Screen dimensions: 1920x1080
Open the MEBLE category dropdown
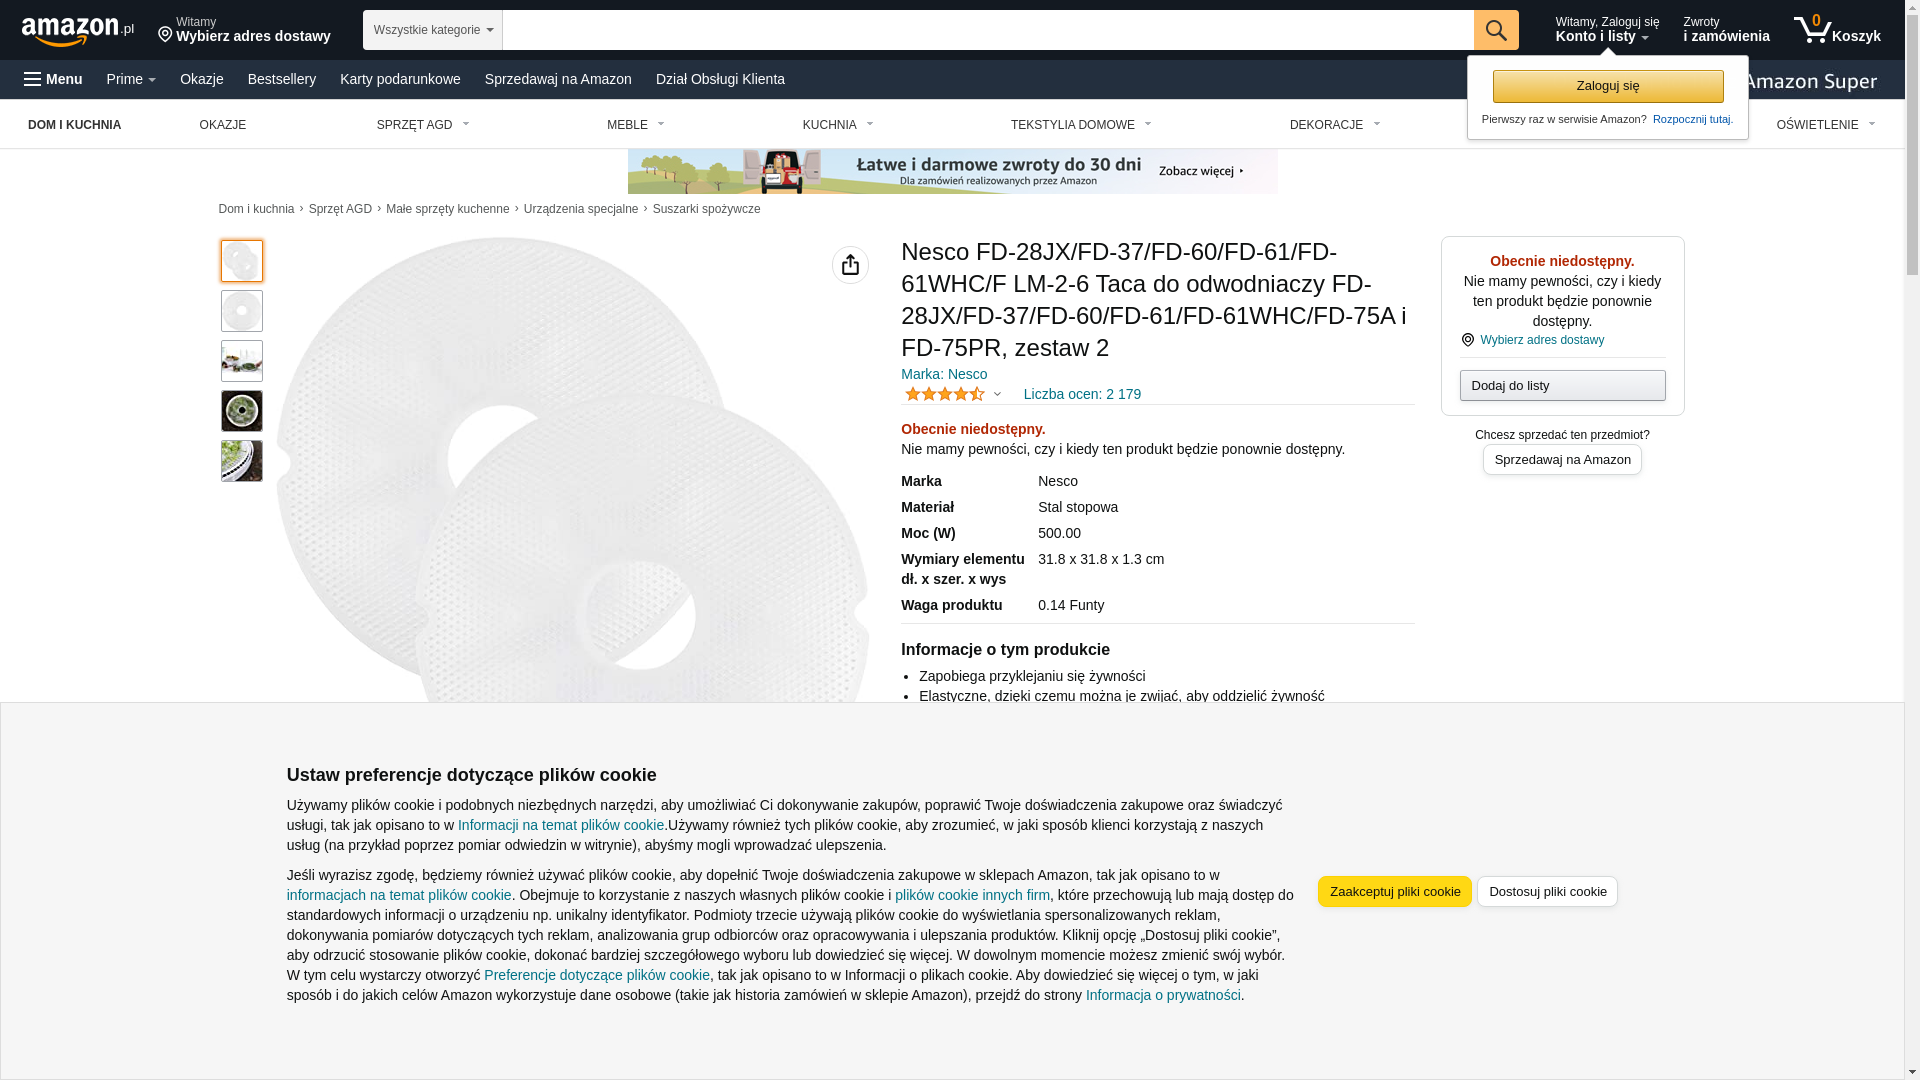pos(636,125)
